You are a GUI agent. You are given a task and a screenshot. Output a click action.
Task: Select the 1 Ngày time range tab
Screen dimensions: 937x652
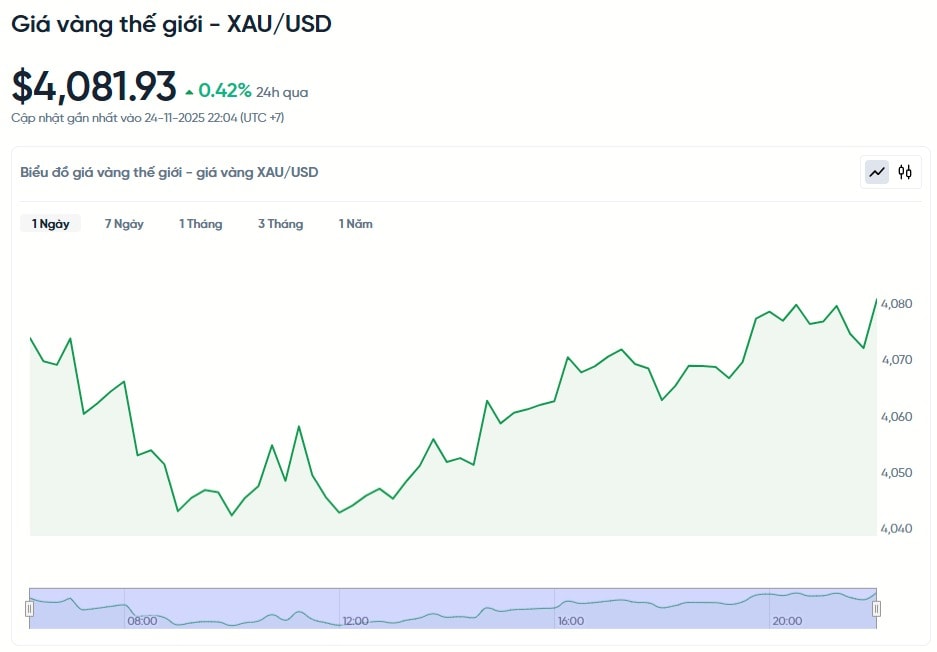click(x=50, y=224)
